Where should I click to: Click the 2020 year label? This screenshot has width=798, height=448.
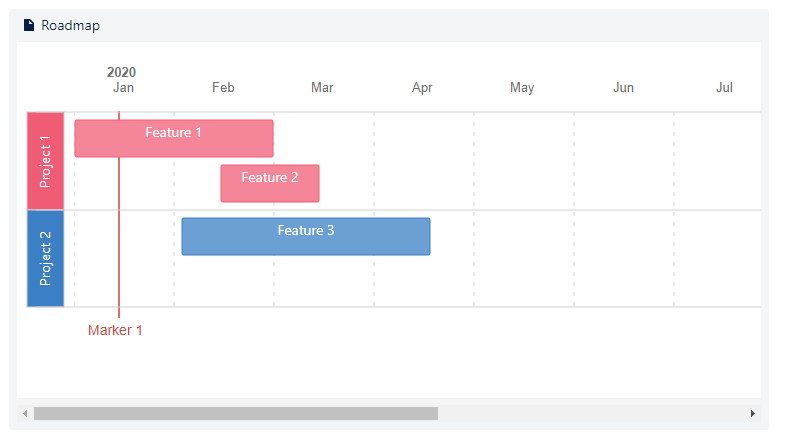coord(121,72)
